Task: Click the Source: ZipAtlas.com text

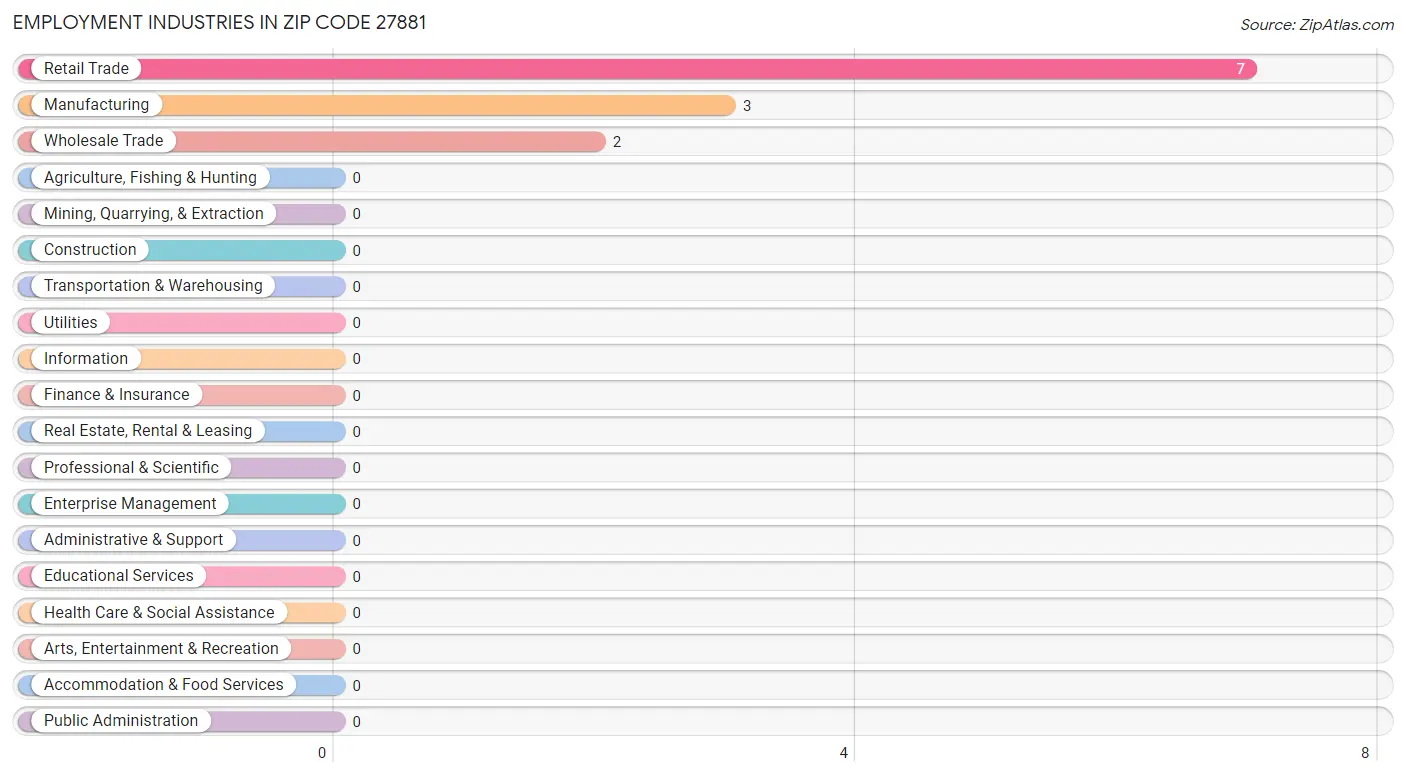Action: click(1317, 25)
